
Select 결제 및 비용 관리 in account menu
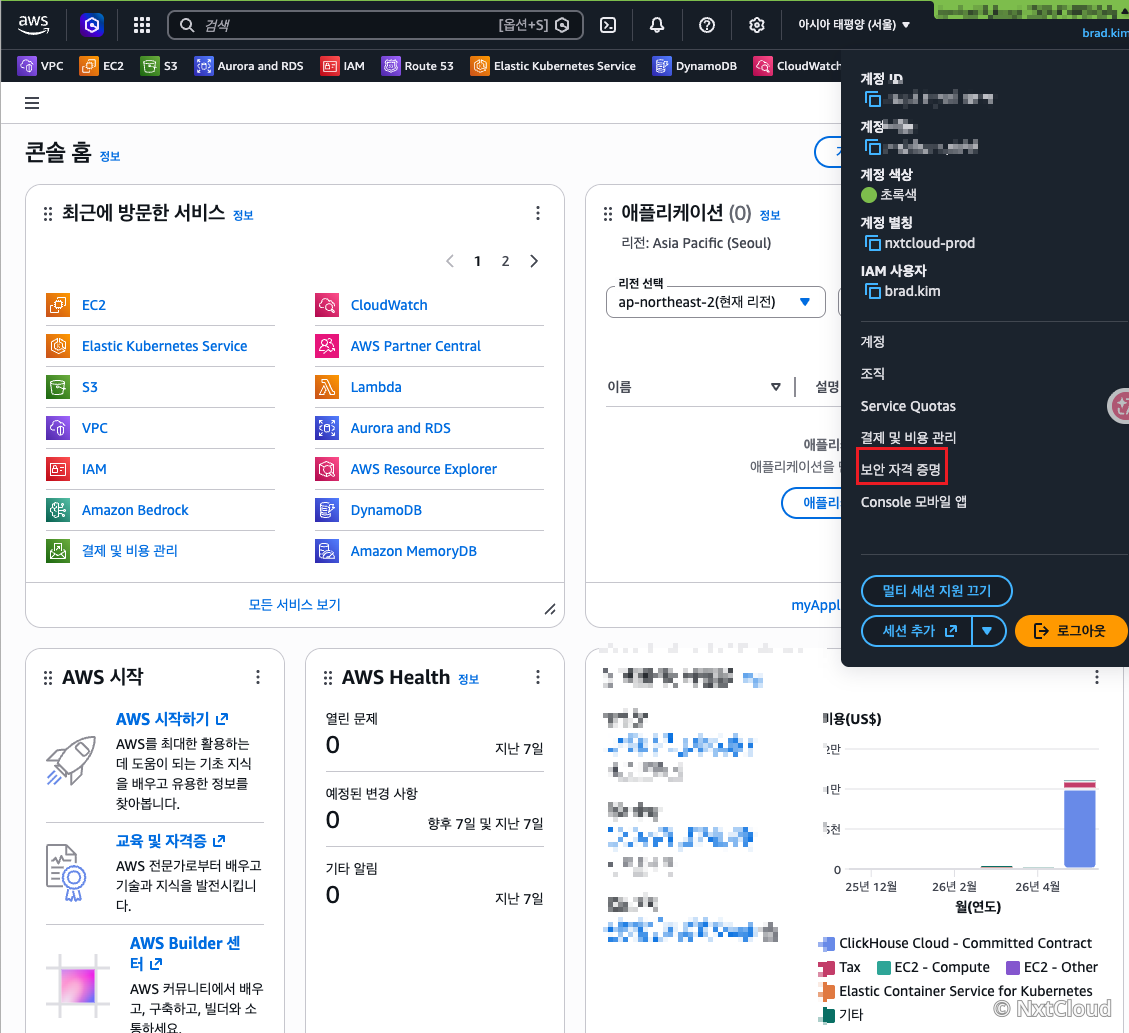point(908,438)
